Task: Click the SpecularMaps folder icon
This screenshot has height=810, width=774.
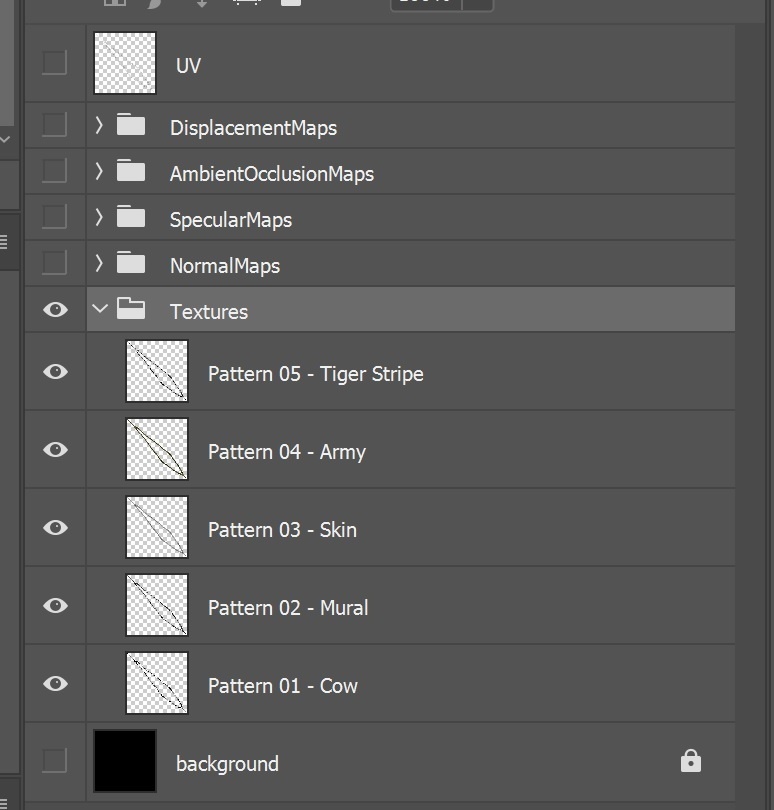Action: pyautogui.click(x=131, y=218)
